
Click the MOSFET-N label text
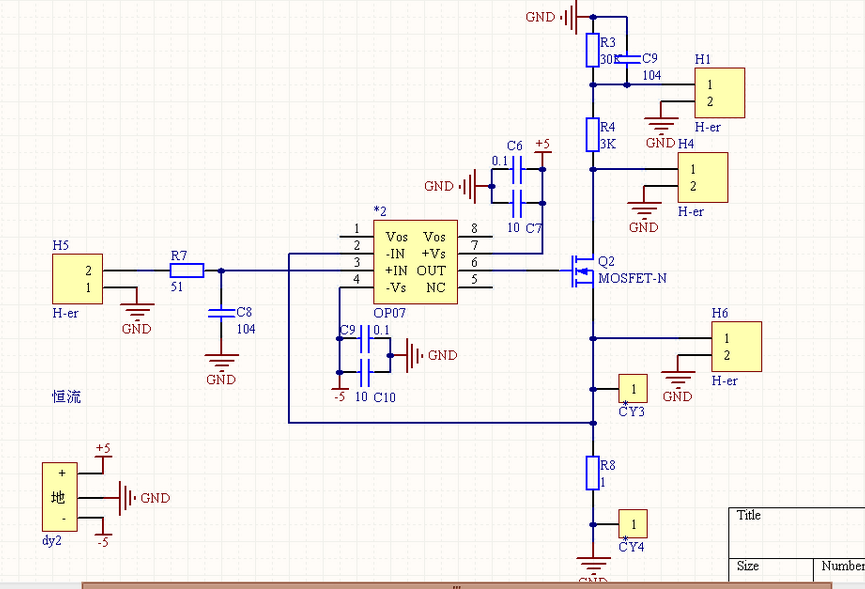pyautogui.click(x=633, y=279)
